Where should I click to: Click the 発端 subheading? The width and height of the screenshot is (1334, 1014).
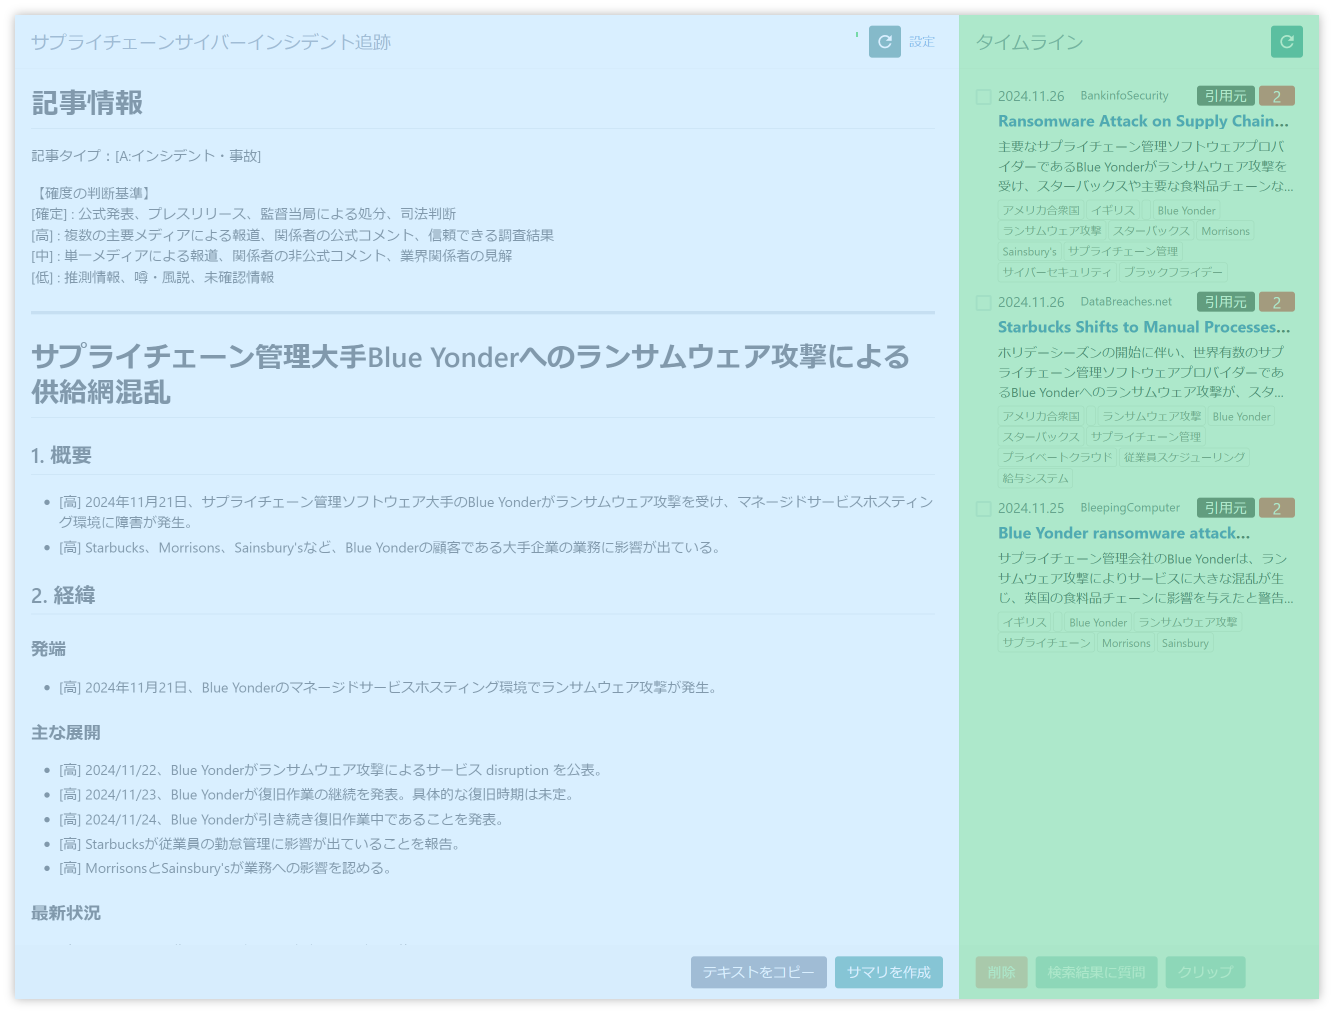click(x=48, y=649)
